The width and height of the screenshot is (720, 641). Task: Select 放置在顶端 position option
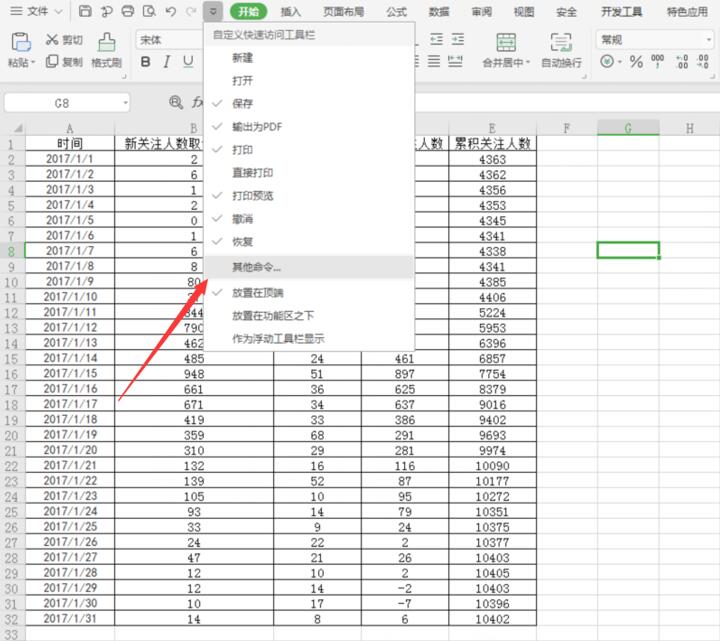(309, 292)
